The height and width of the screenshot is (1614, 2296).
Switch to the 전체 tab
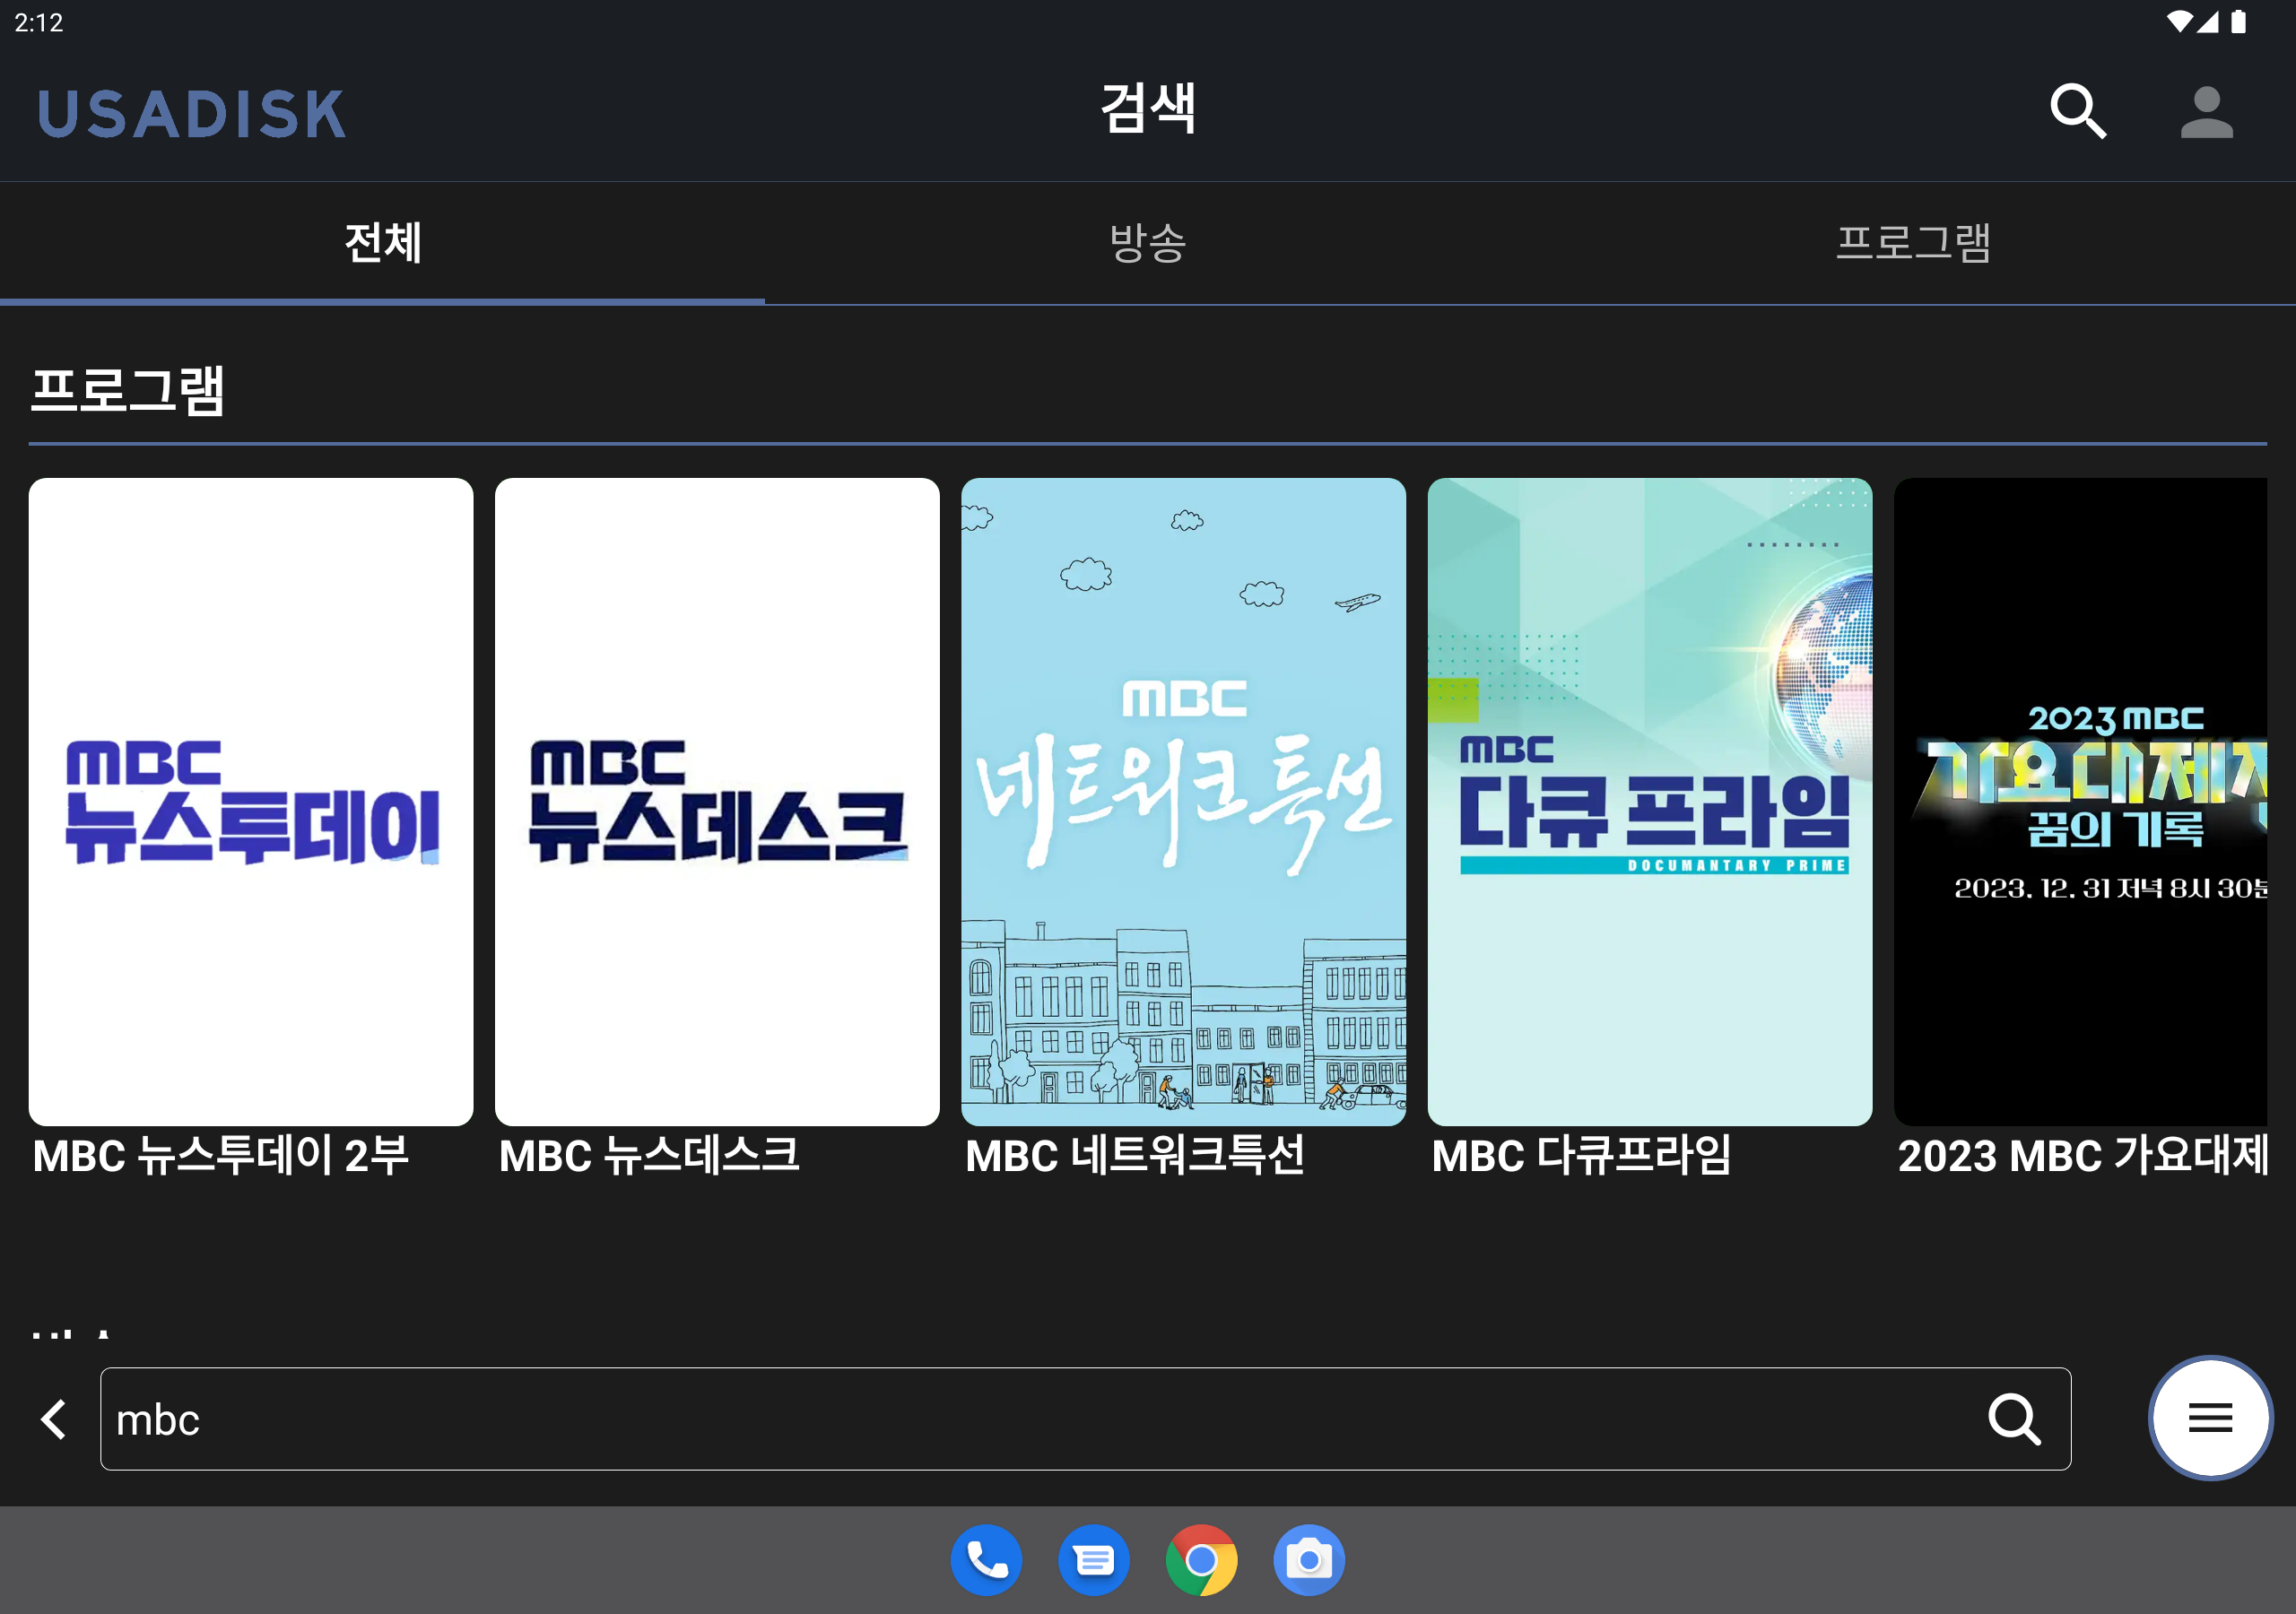[x=382, y=243]
